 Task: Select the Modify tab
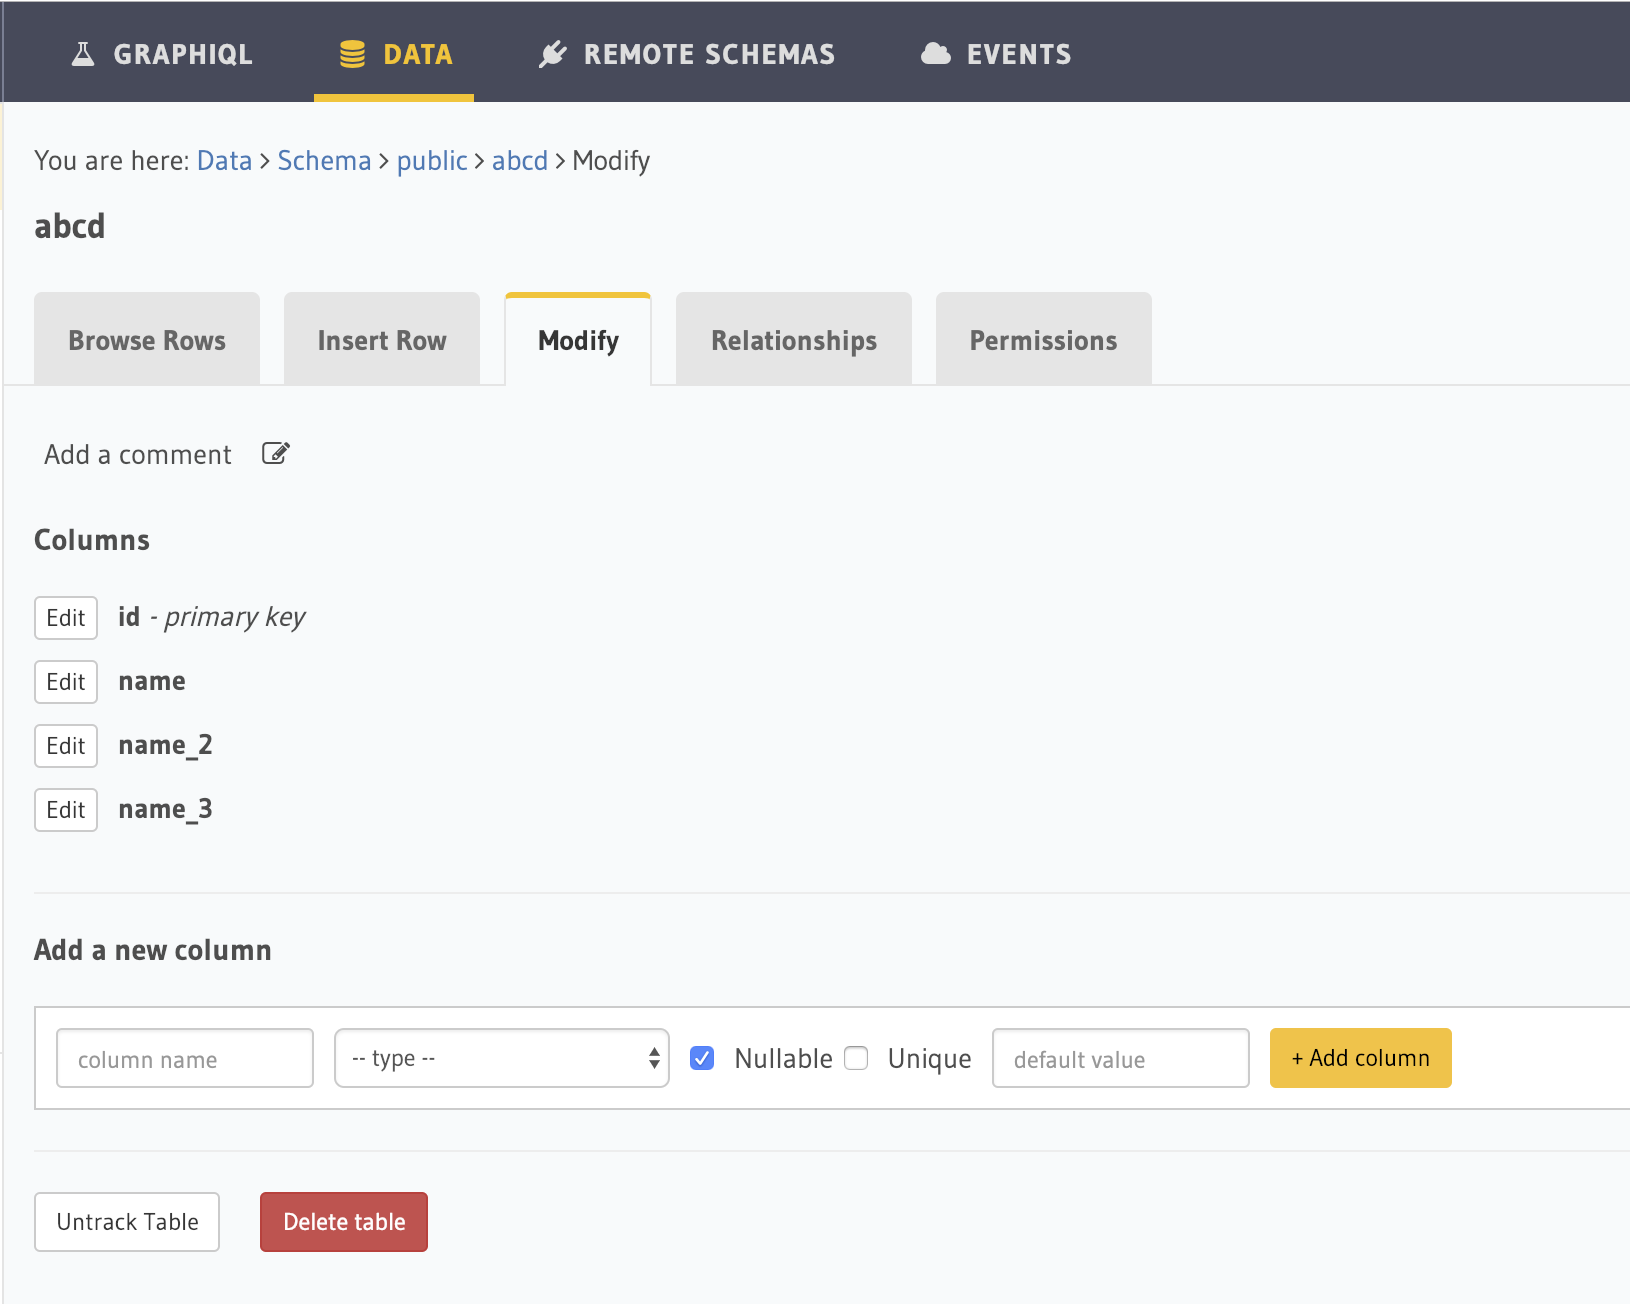click(577, 340)
